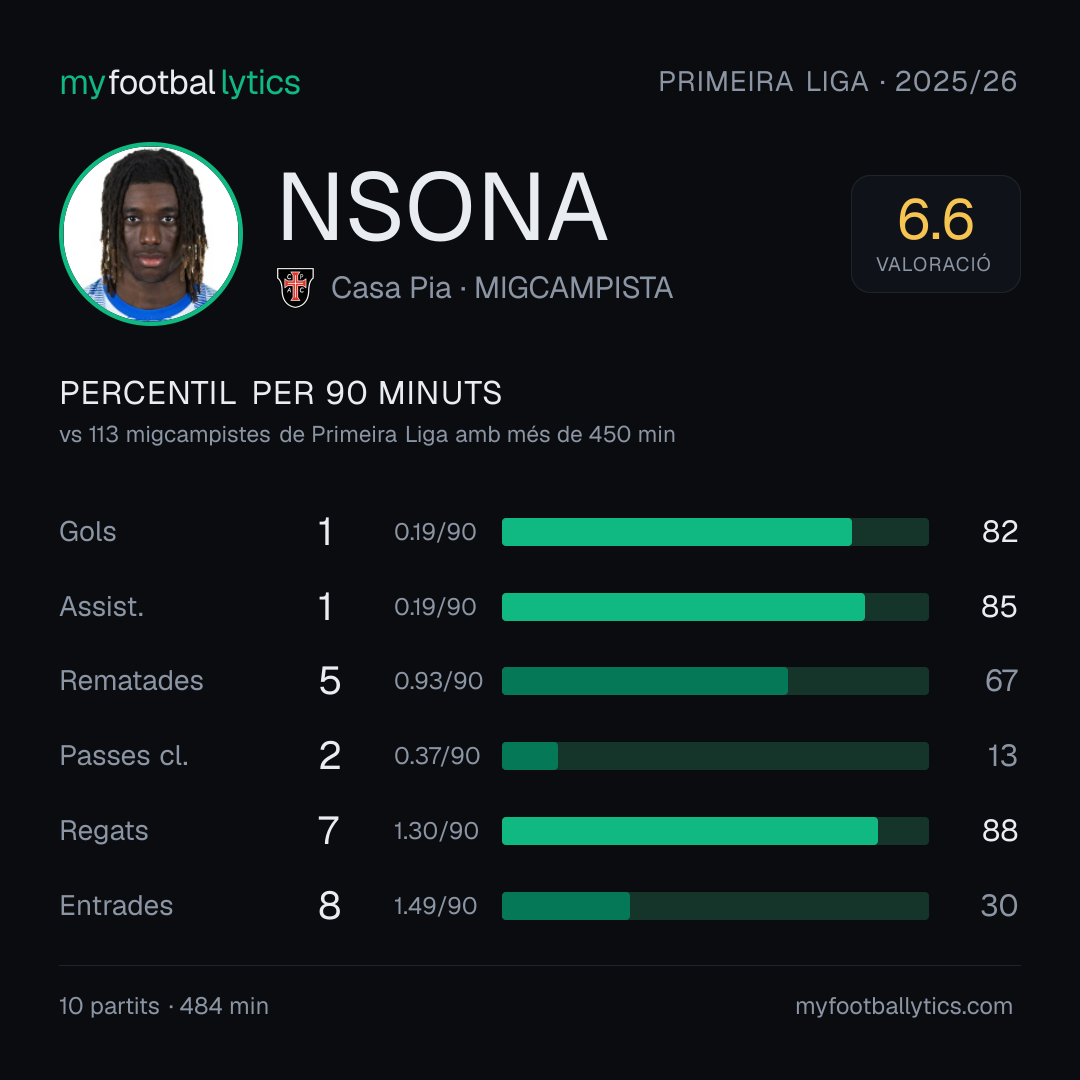This screenshot has height=1080, width=1080.
Task: Click the Gols percentile bar
Action: point(715,532)
